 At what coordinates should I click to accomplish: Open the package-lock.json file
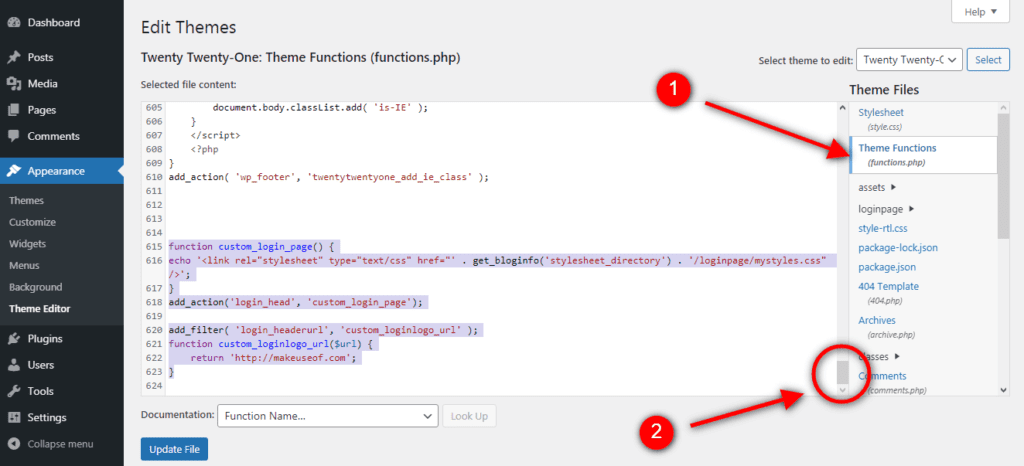[899, 247]
